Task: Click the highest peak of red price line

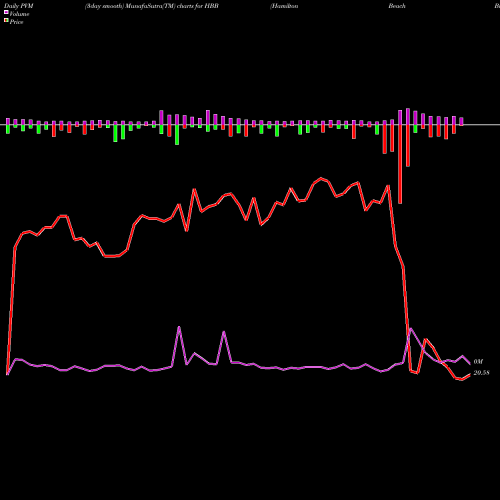Action: (x=321, y=179)
